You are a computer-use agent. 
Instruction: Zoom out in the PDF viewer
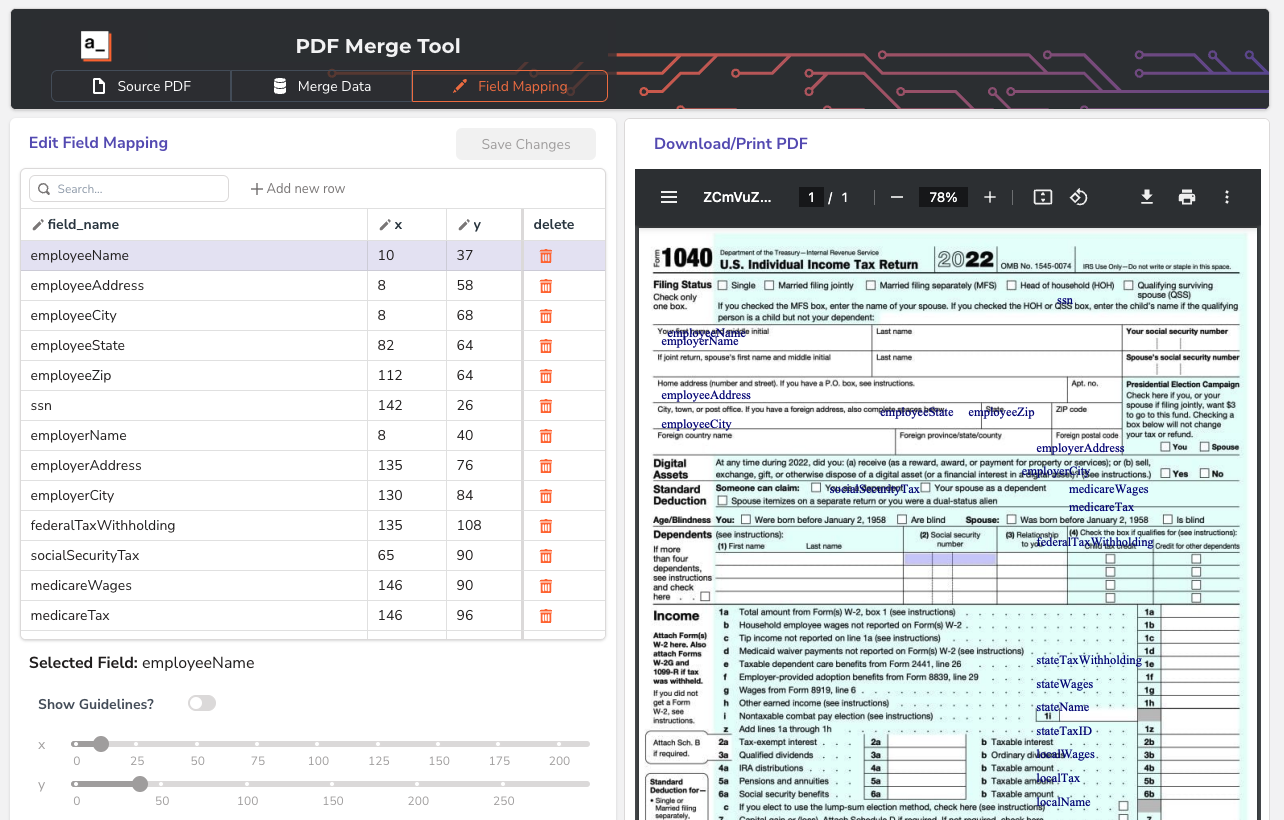(x=897, y=197)
